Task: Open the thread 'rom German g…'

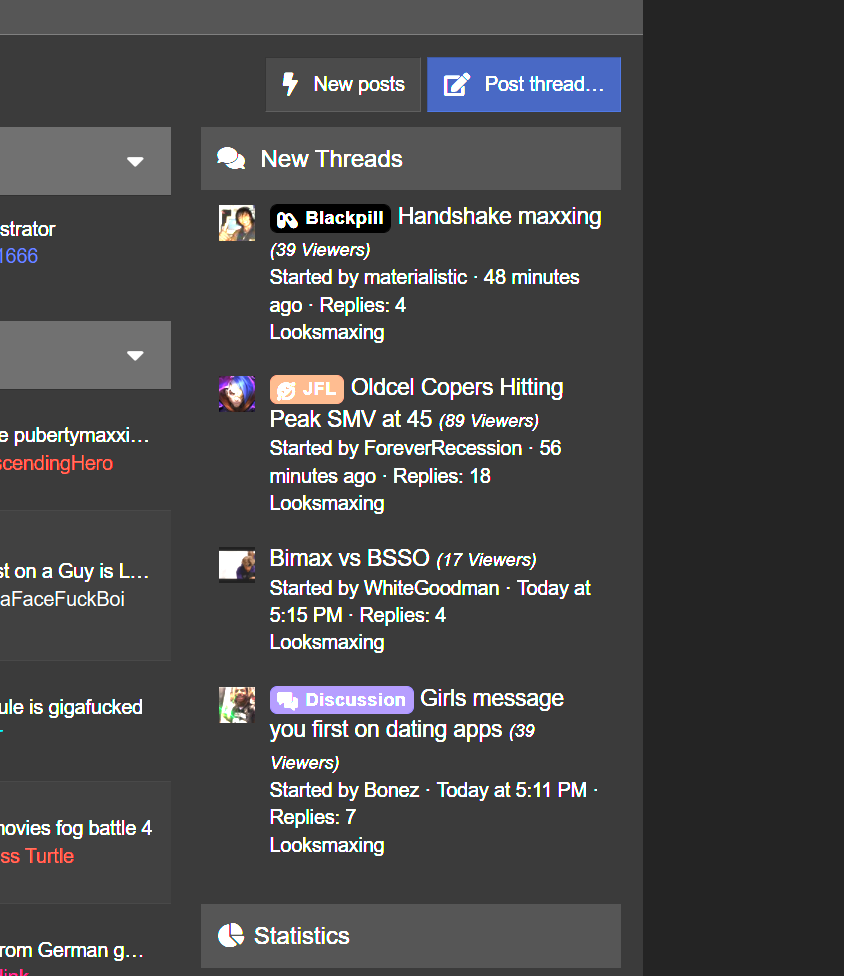Action: (72, 950)
